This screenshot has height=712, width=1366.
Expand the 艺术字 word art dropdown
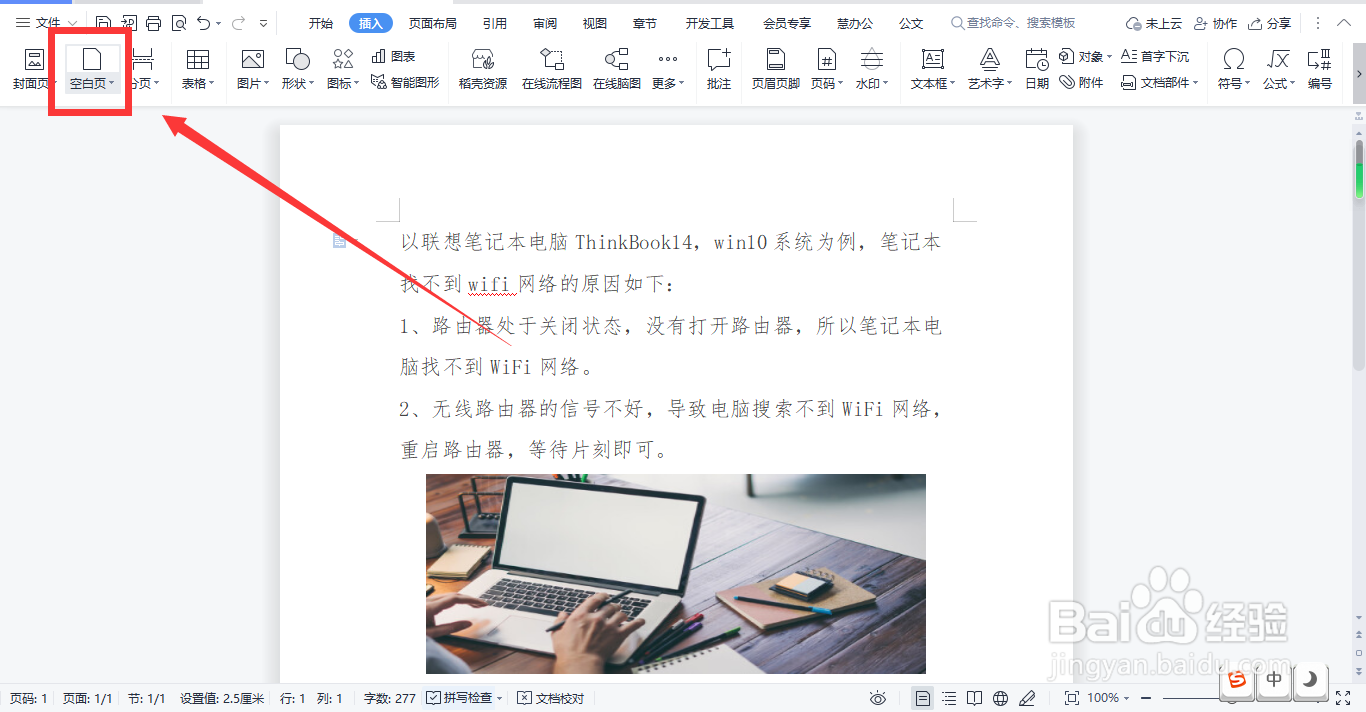coord(1010,84)
